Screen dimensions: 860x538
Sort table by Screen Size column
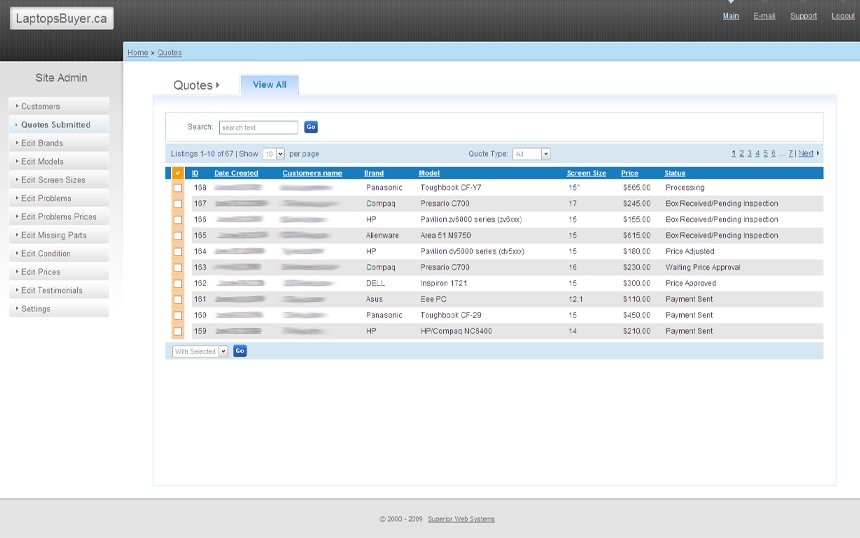point(586,173)
